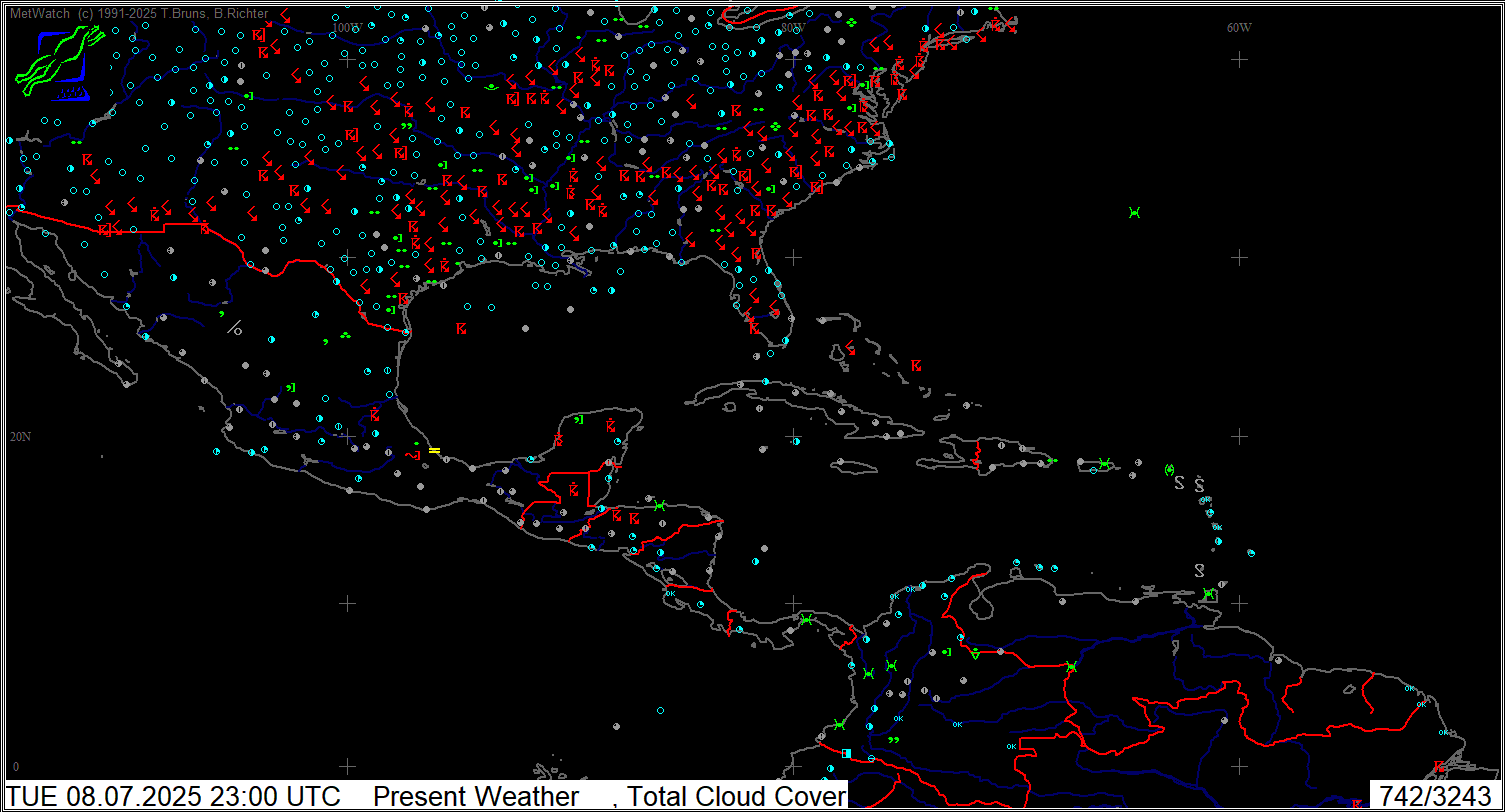Click the 'OK' station label in French Guiana
Viewport: 1505px width, 812px height.
[x=1409, y=688]
